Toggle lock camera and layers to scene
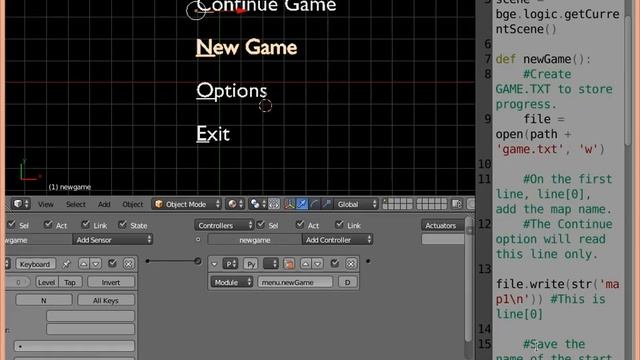This screenshot has width=640, height=360. point(457,204)
